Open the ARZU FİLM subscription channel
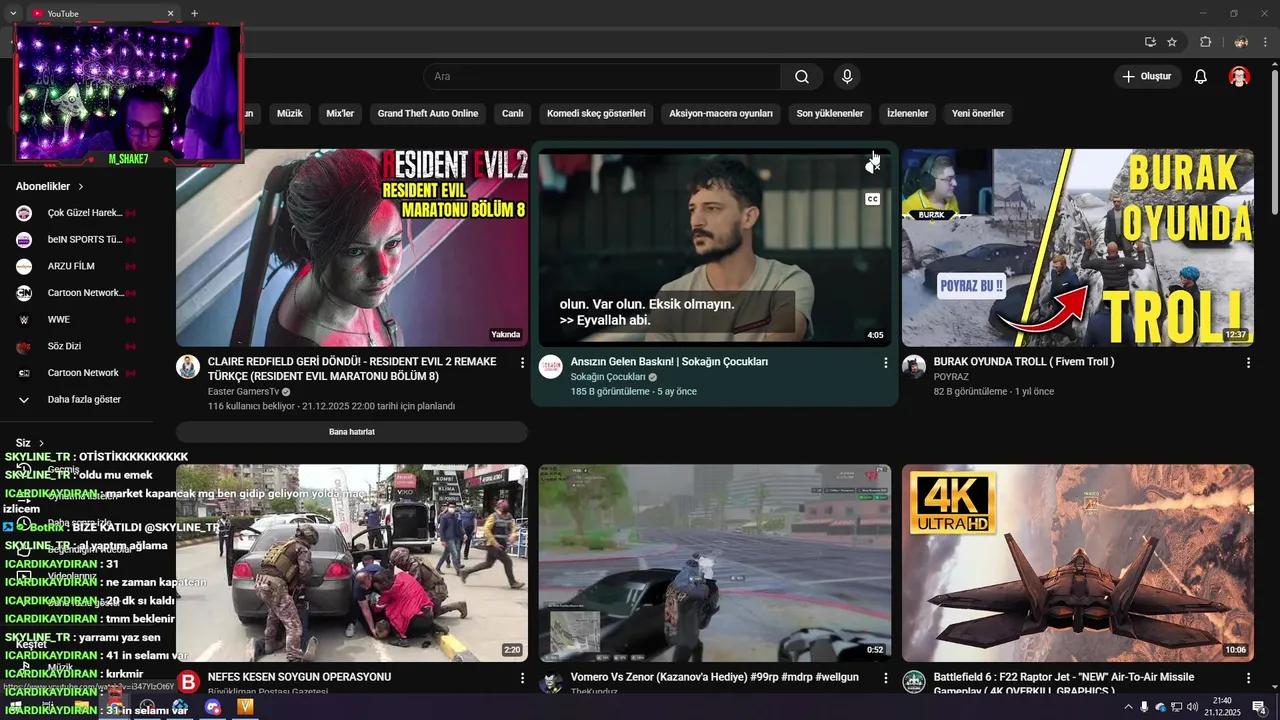1280x720 pixels. click(x=75, y=266)
